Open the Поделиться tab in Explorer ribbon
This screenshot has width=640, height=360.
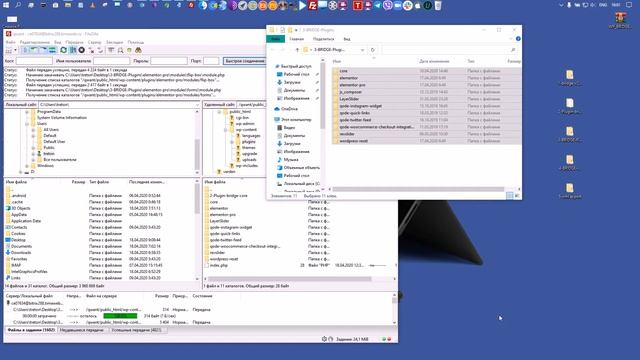tap(323, 39)
